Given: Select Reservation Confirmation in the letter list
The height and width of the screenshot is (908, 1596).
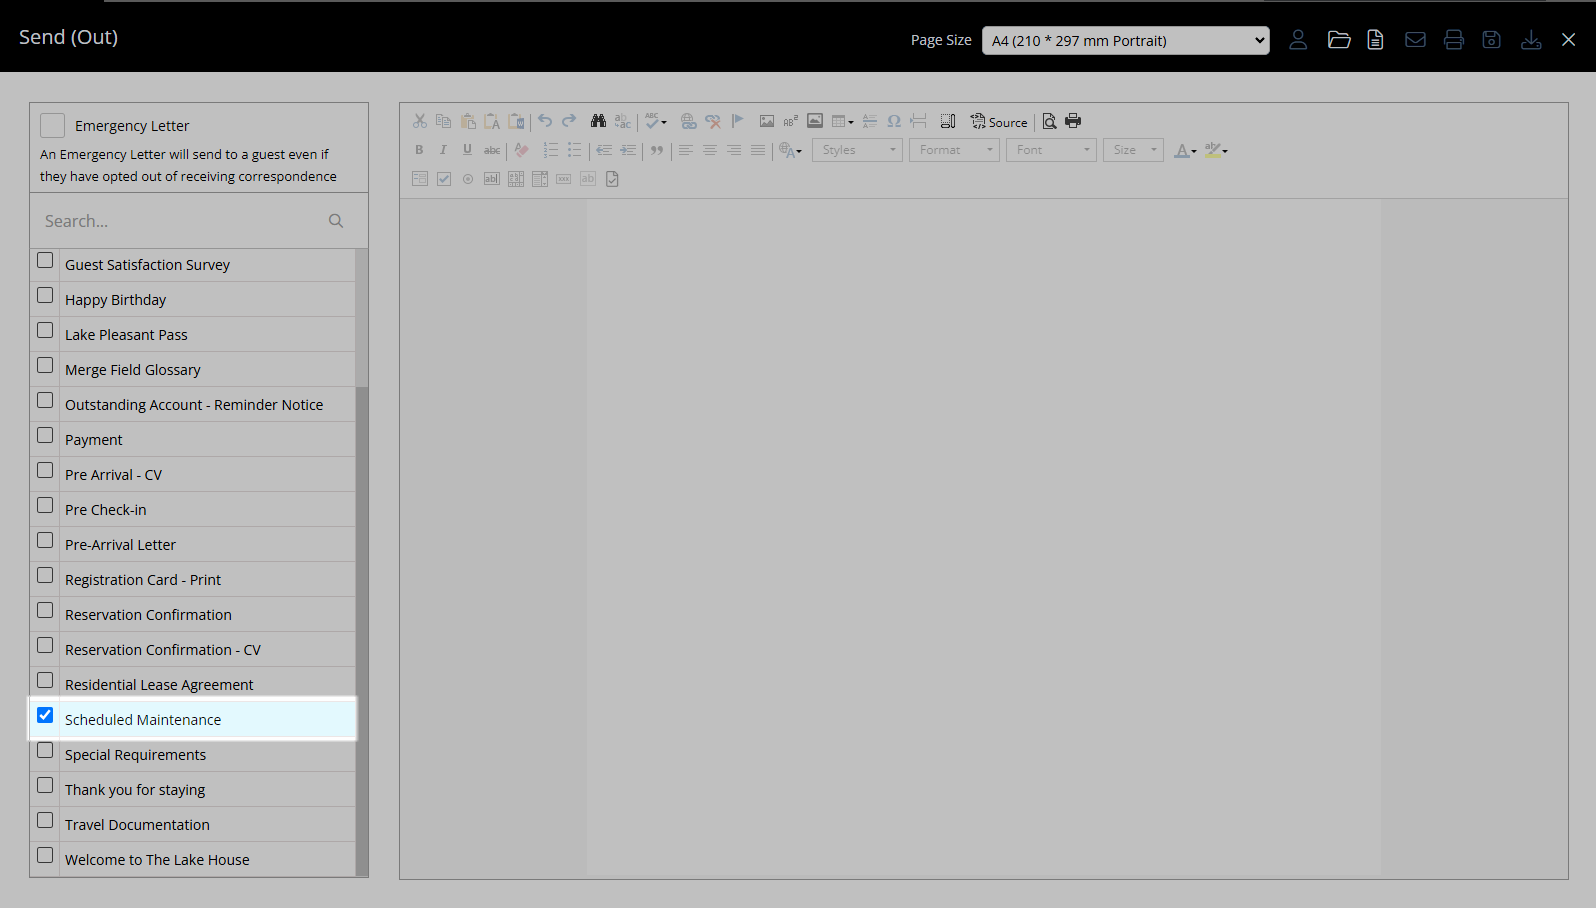Looking at the screenshot, I should [x=148, y=615].
